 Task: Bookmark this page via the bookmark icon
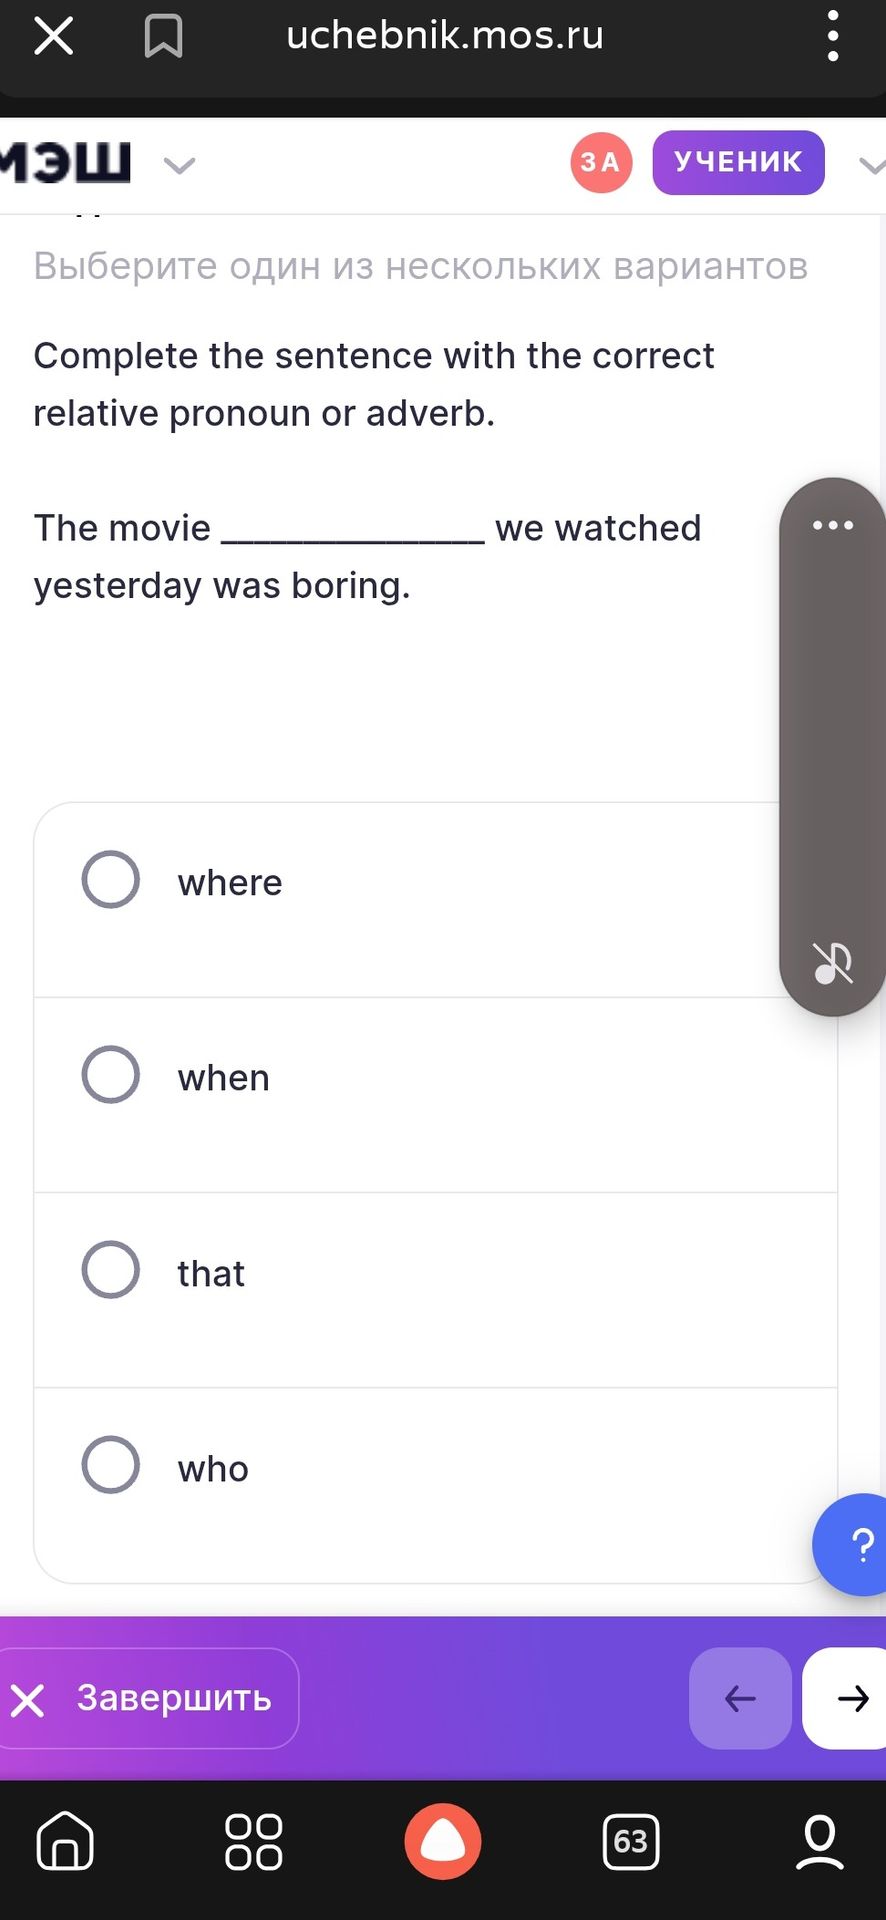[163, 36]
